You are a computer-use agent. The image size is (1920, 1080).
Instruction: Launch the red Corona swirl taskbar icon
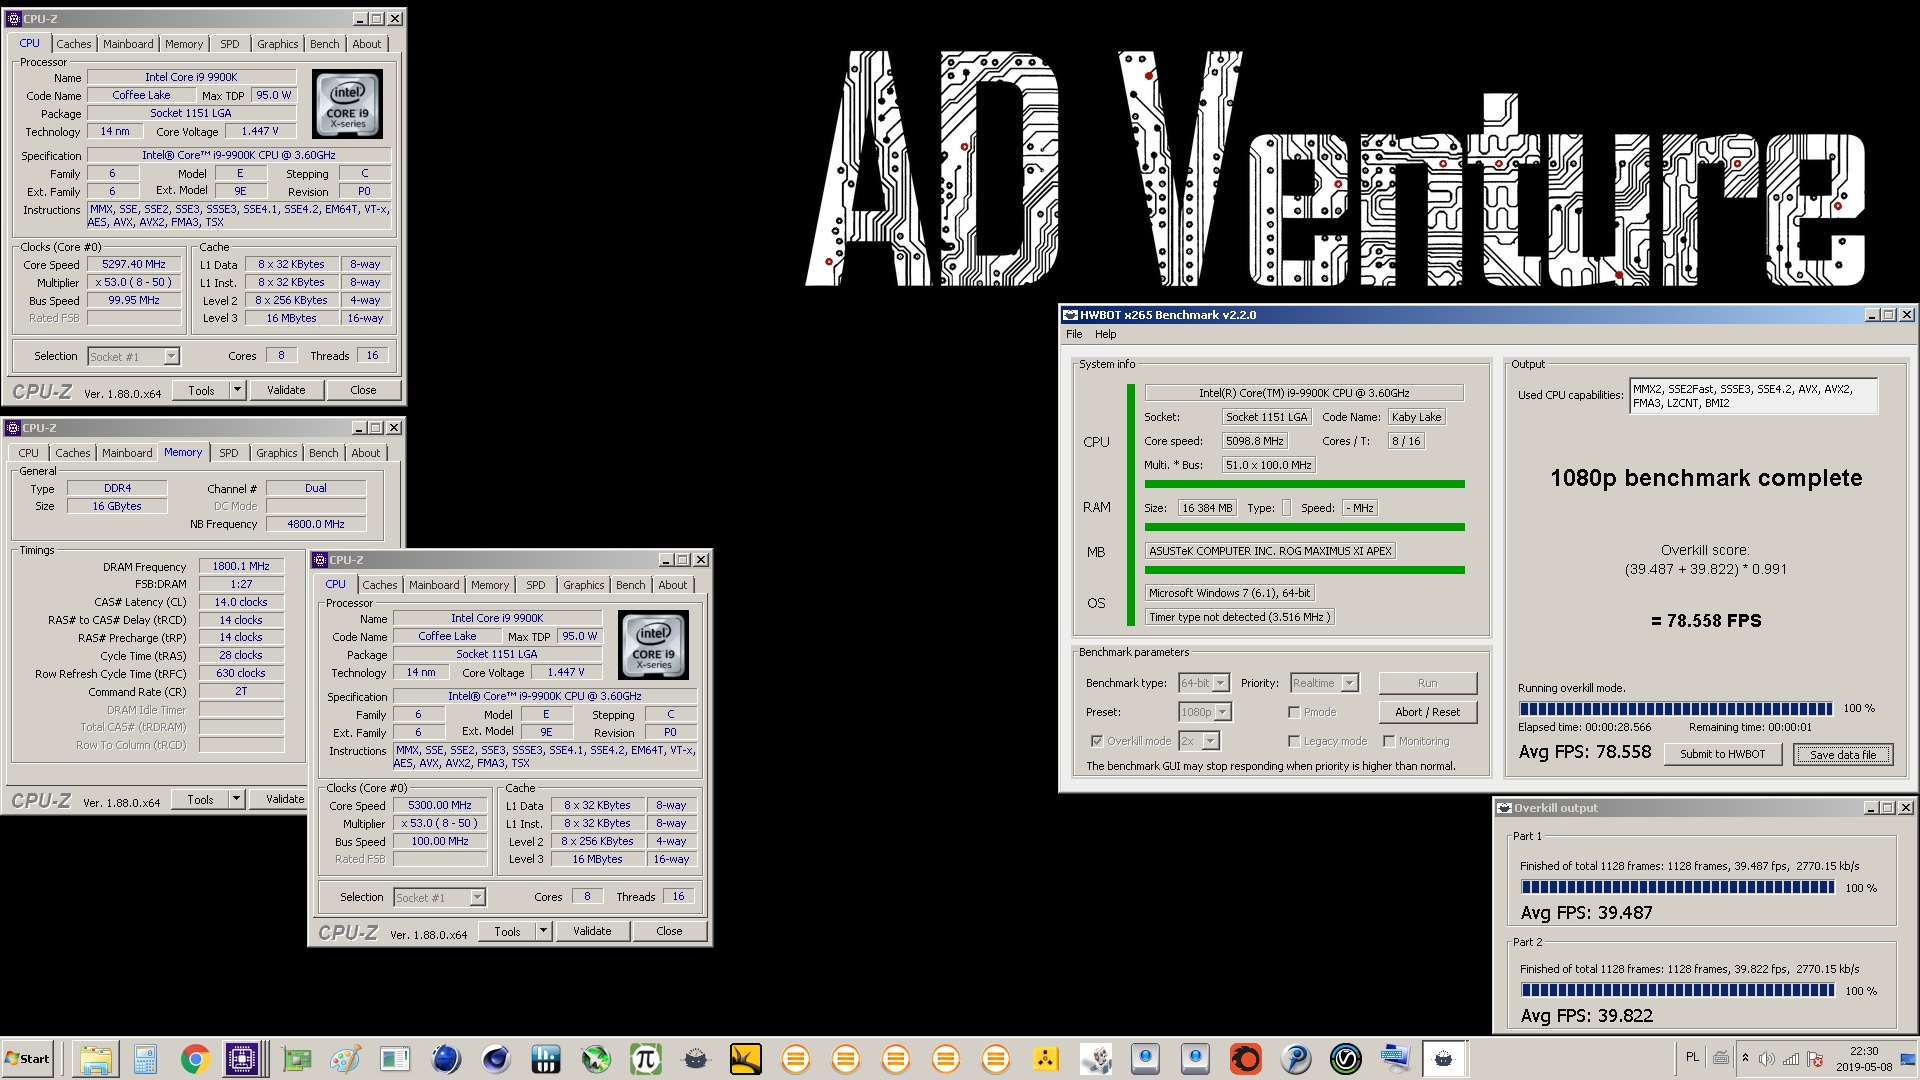(1246, 1059)
